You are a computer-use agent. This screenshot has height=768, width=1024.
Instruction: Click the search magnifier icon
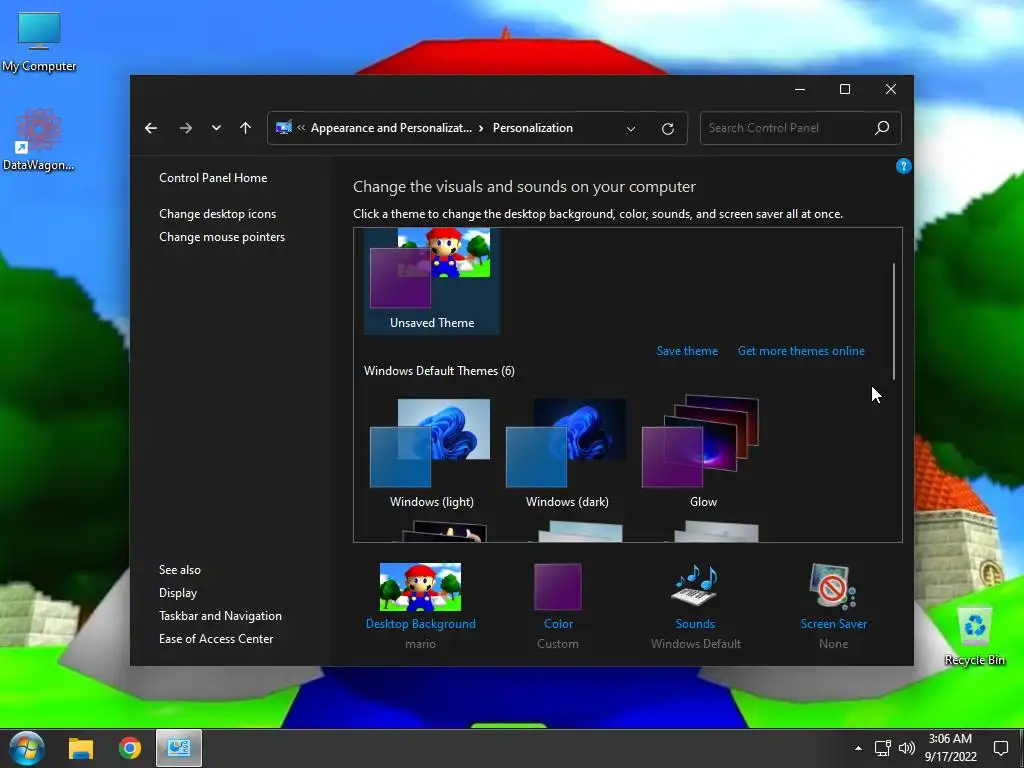[x=882, y=128]
